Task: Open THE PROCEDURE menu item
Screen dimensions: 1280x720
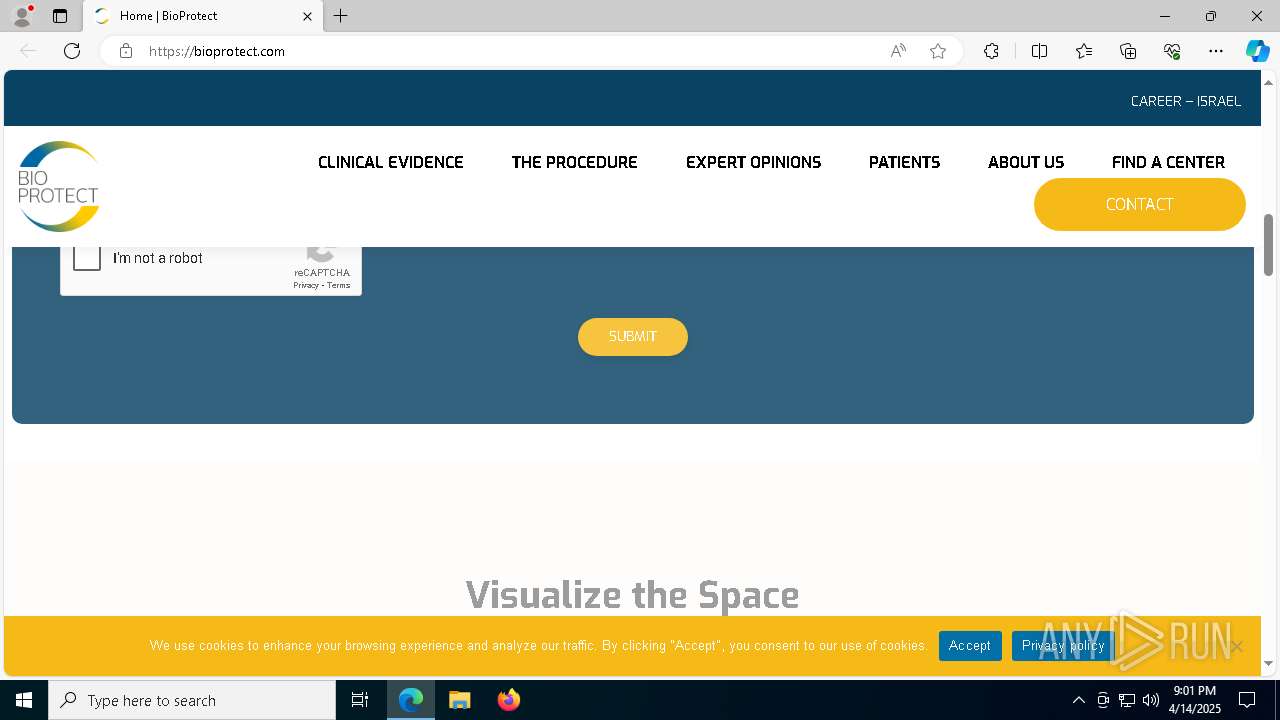Action: pyautogui.click(x=574, y=162)
